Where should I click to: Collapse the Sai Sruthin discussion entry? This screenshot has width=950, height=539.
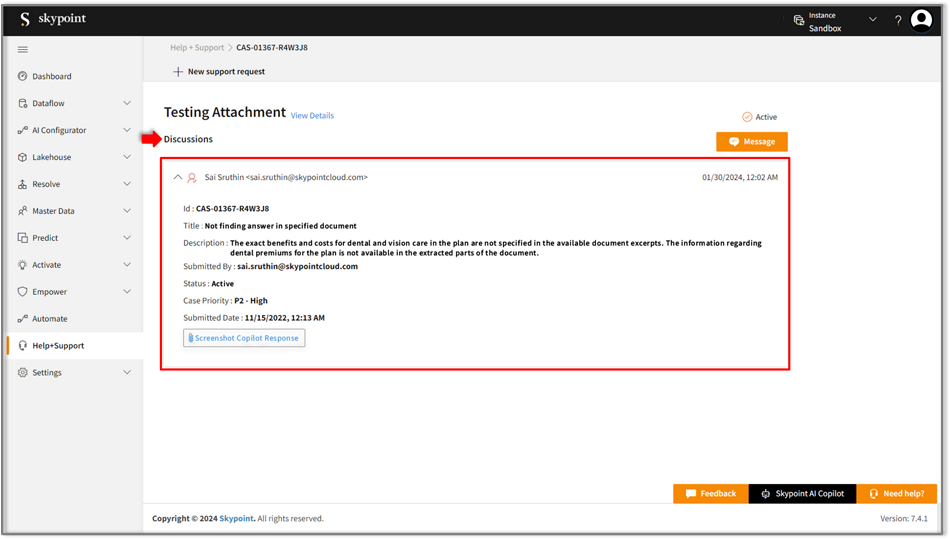point(178,178)
